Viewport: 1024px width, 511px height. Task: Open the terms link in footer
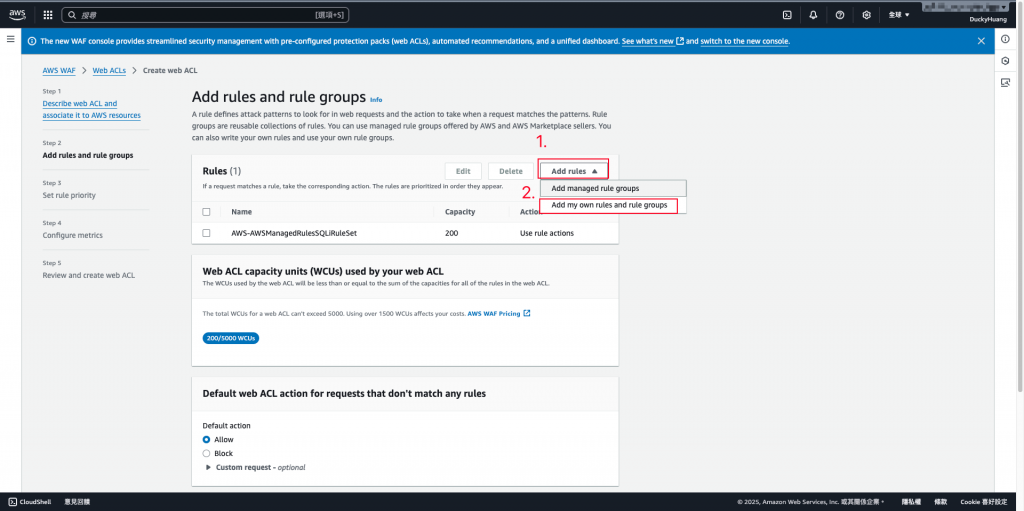938,502
